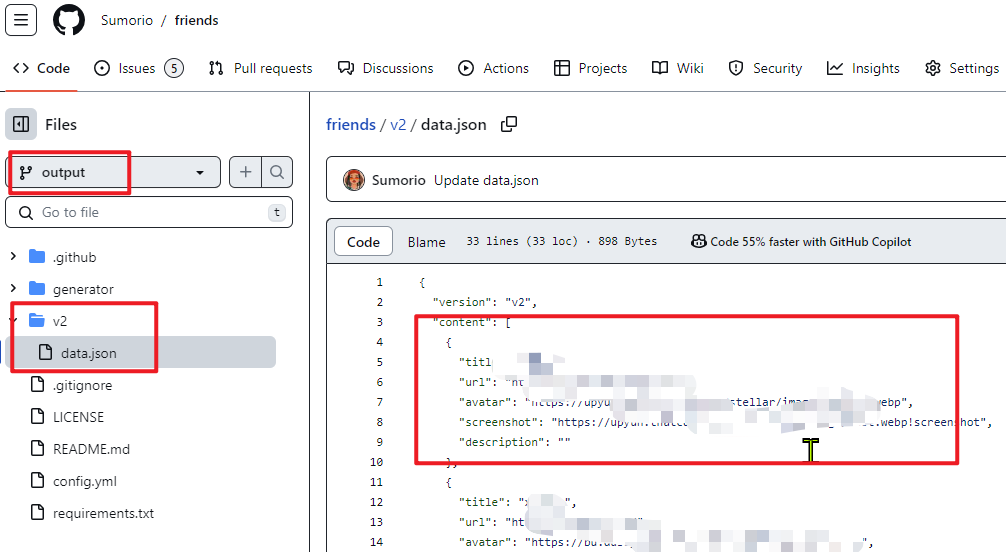Select the .github folder
1006x552 pixels.
pos(63,257)
